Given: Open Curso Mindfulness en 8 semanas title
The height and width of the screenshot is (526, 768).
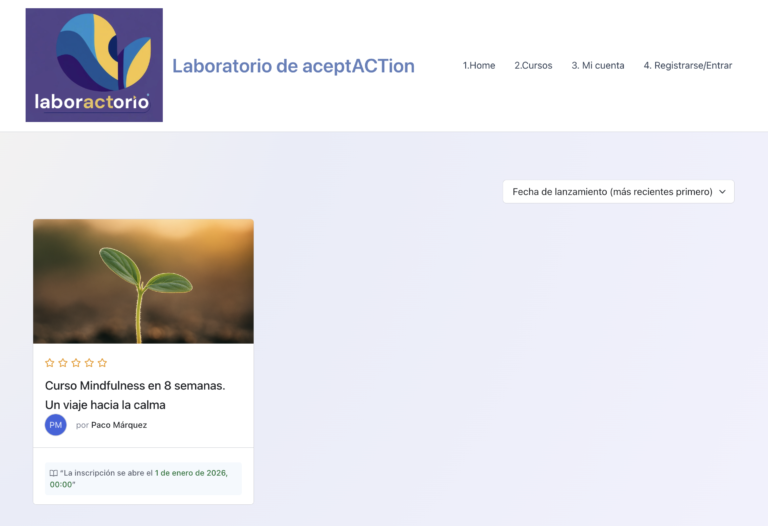Looking at the screenshot, I should click(x=135, y=395).
